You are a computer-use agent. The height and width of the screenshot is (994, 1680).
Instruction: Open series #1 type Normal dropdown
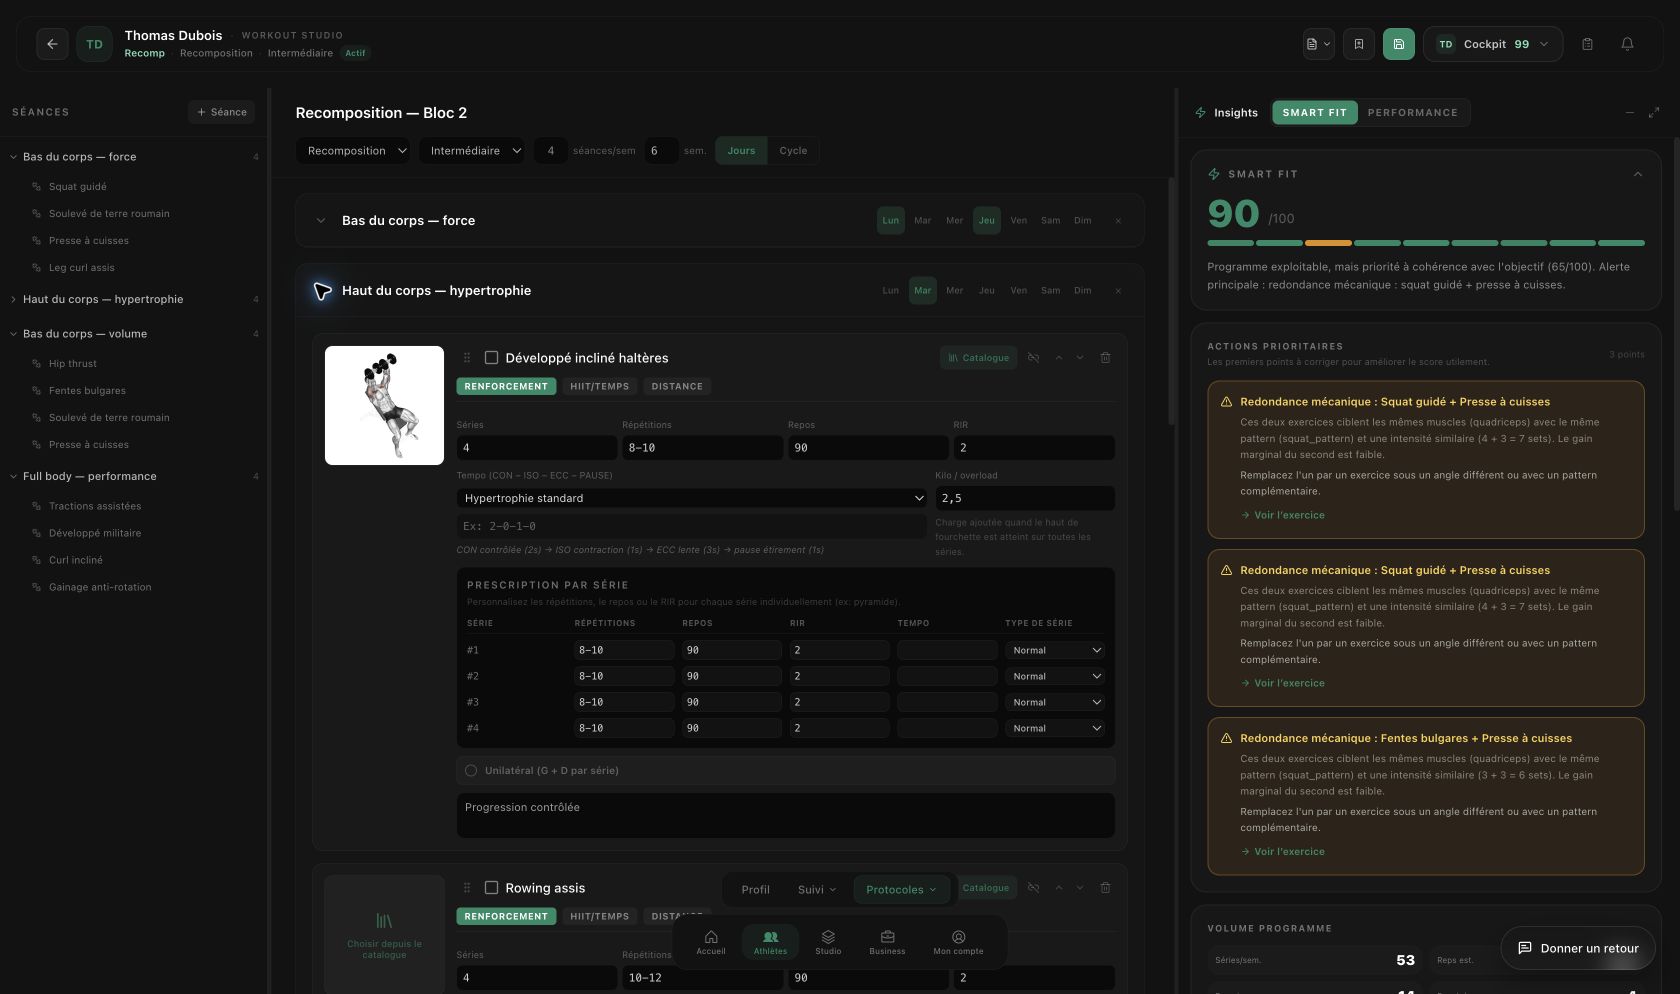pos(1055,650)
